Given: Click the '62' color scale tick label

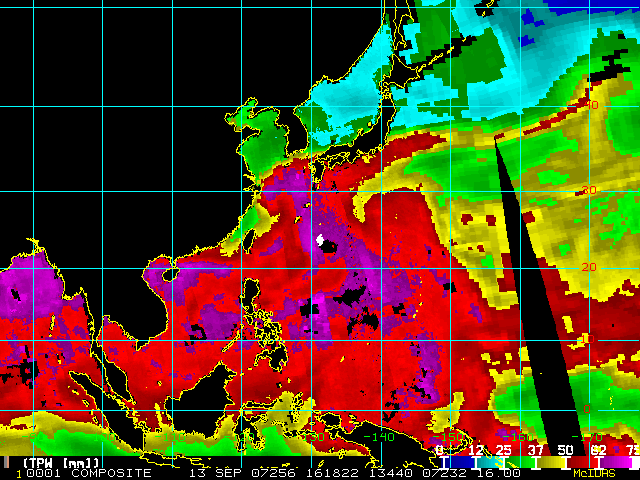Looking at the screenshot, I should click(598, 451).
